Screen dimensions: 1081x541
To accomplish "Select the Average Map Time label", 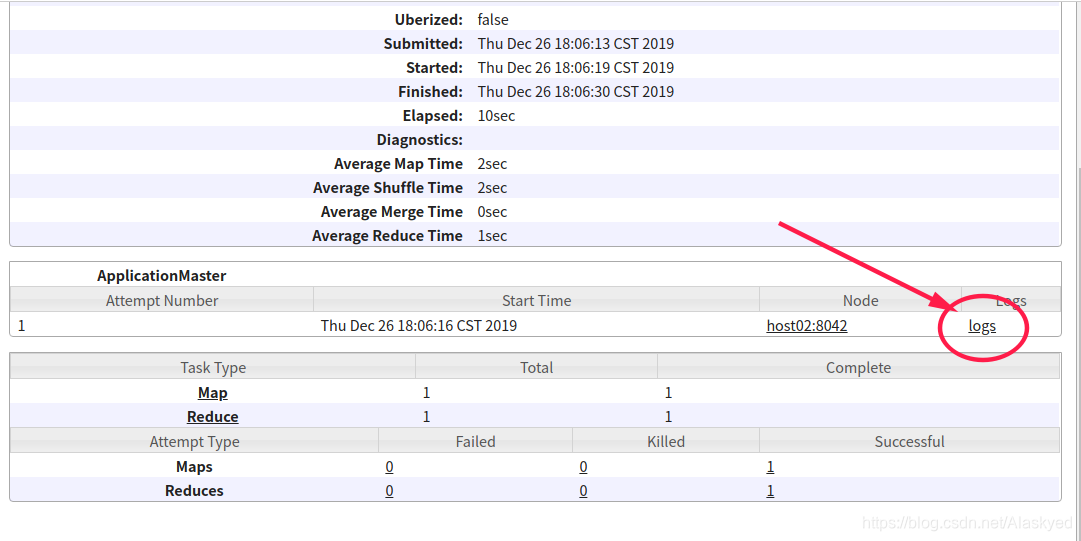I will 398,164.
